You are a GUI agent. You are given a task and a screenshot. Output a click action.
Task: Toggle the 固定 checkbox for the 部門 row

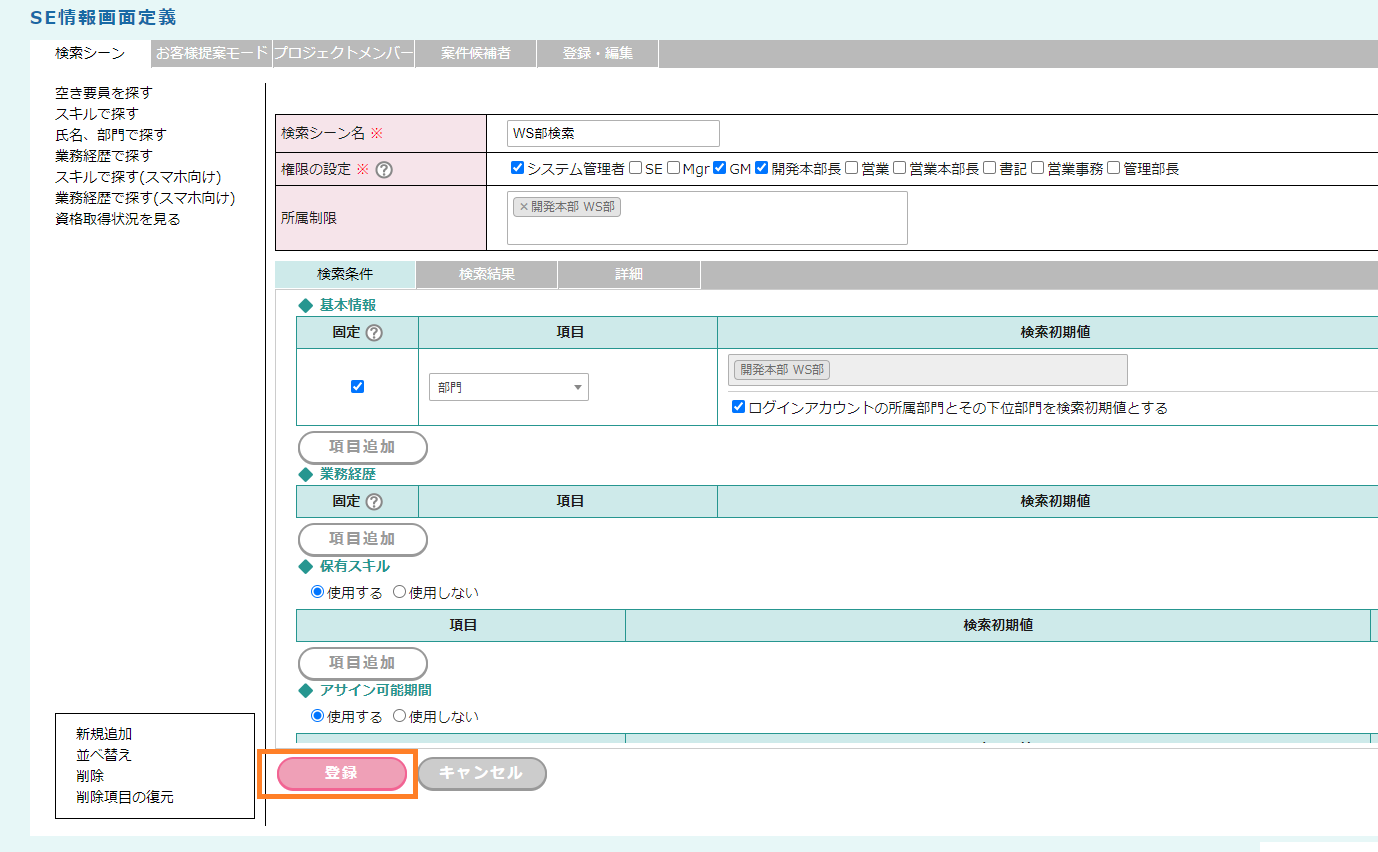357,387
